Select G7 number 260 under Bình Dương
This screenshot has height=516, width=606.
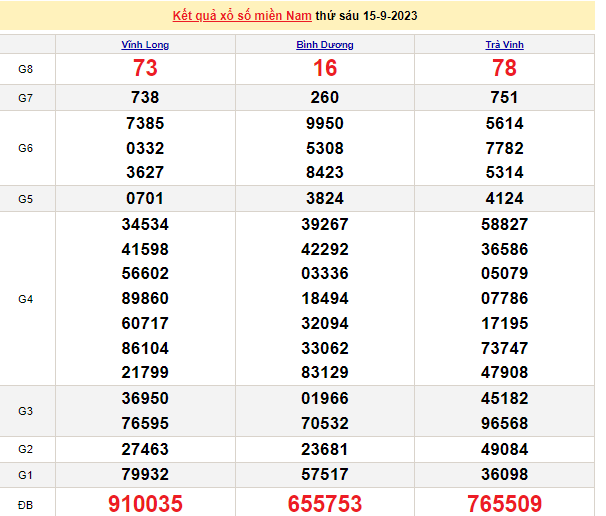tap(325, 98)
